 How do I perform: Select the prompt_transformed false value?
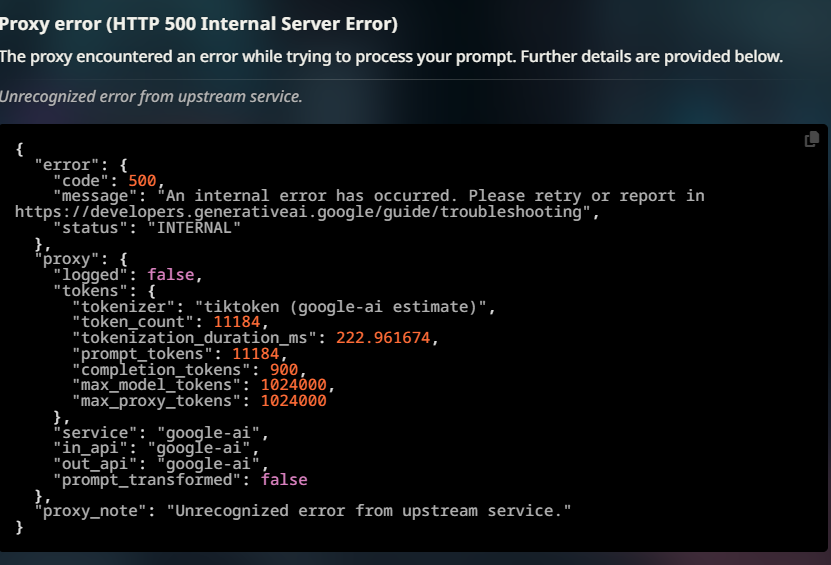(284, 480)
